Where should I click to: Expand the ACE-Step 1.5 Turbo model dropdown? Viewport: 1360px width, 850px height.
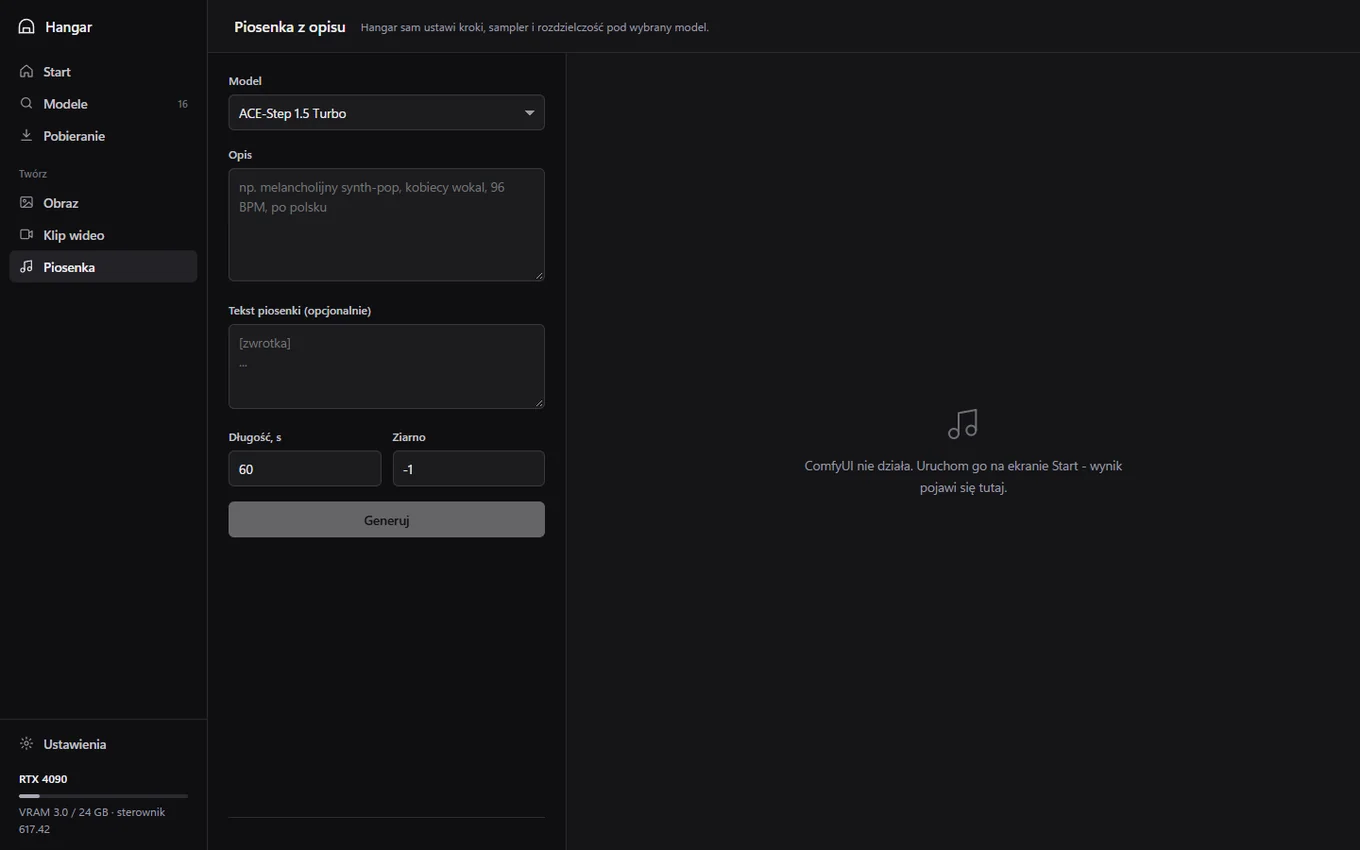tap(386, 113)
